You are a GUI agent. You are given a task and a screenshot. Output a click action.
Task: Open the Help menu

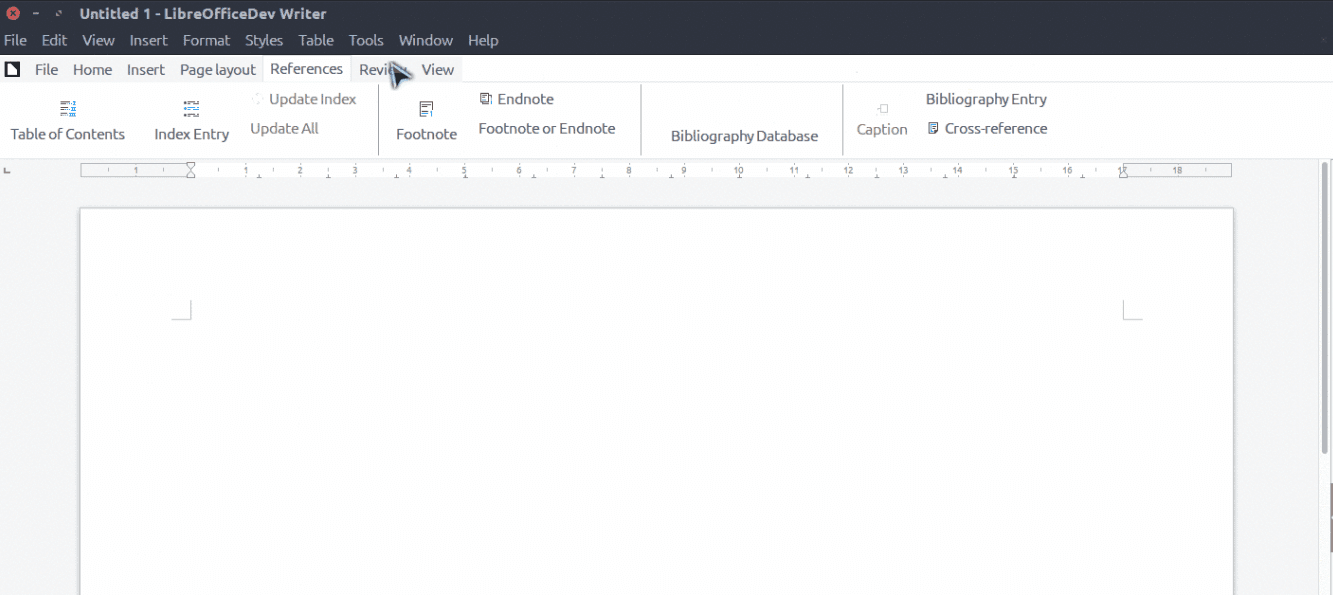[x=483, y=40]
